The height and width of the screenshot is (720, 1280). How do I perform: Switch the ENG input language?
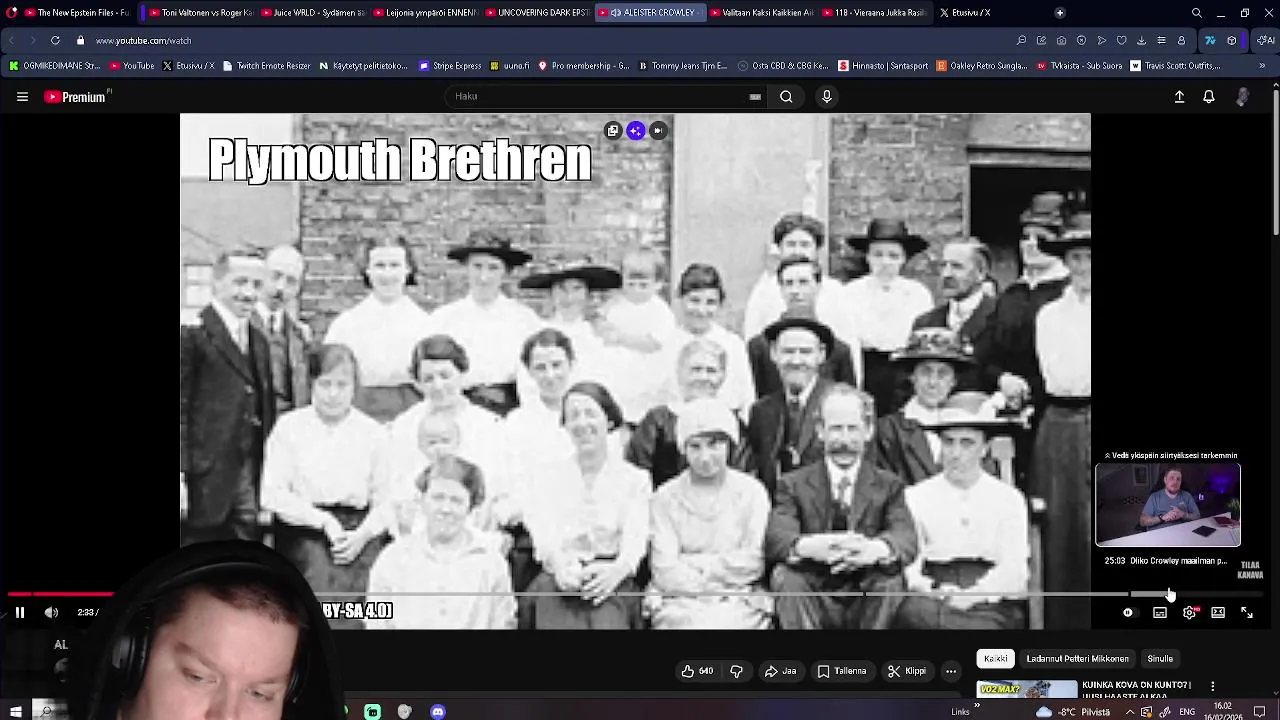[1187, 712]
